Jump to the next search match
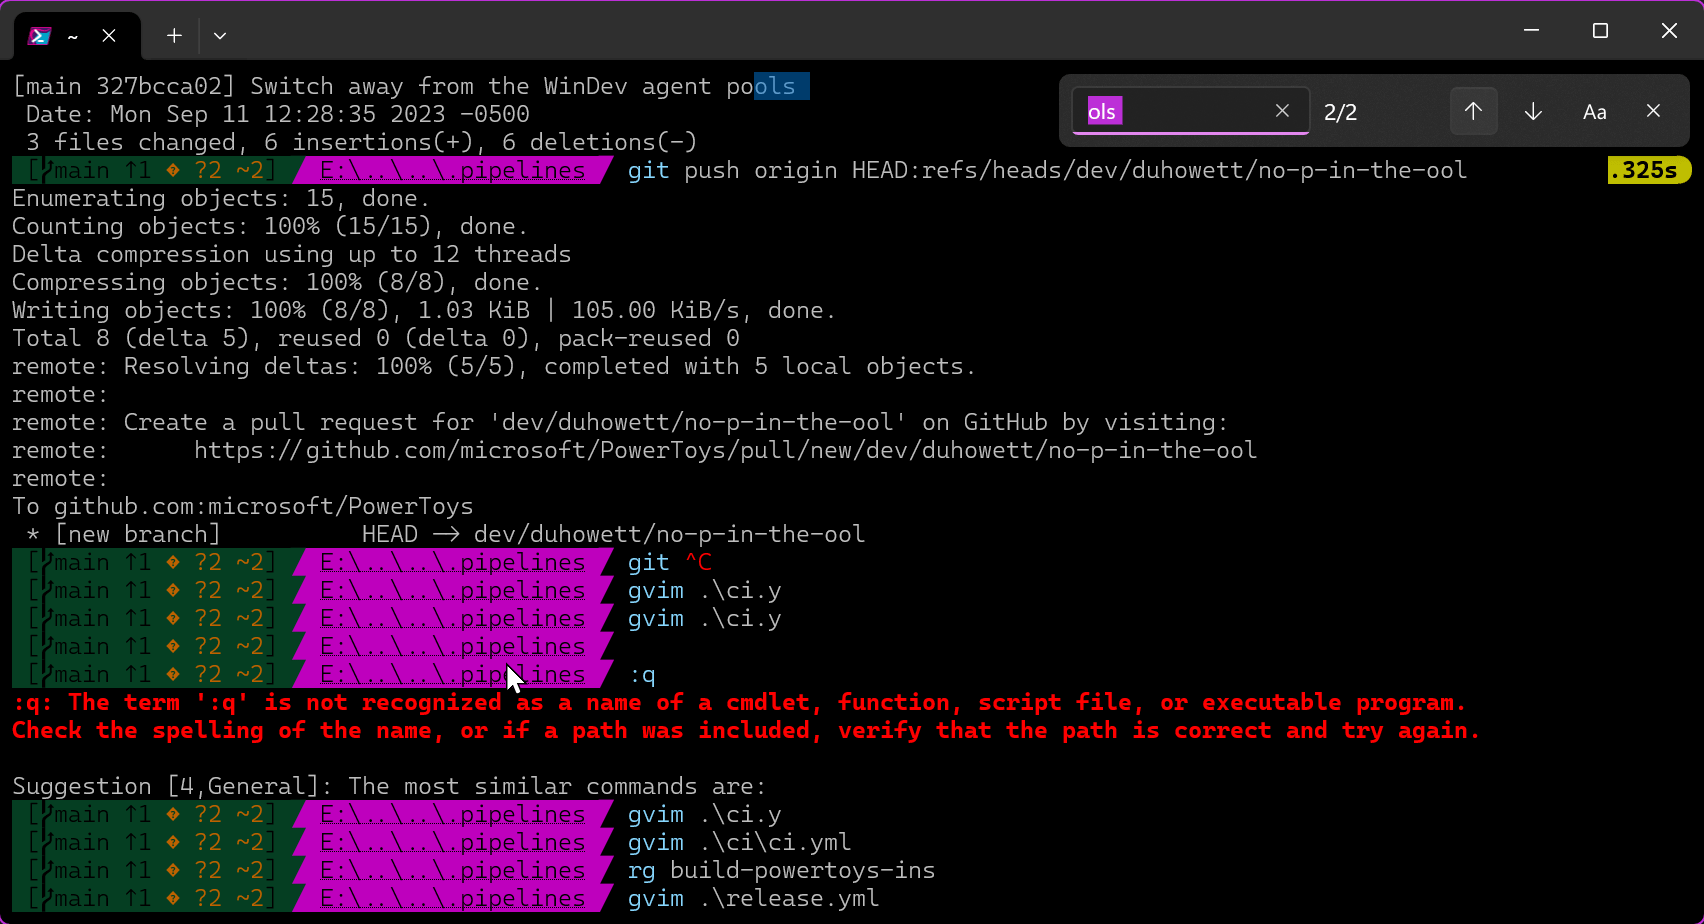1704x924 pixels. [1532, 111]
